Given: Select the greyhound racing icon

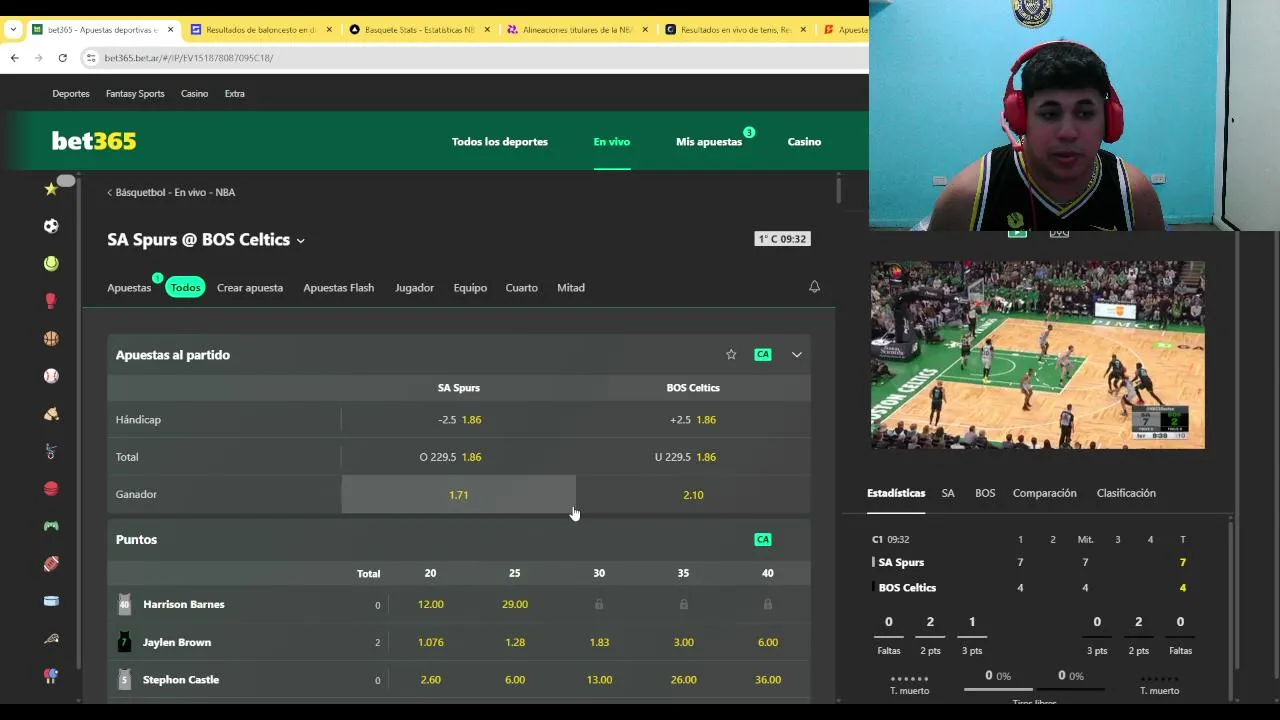Looking at the screenshot, I should [x=51, y=638].
